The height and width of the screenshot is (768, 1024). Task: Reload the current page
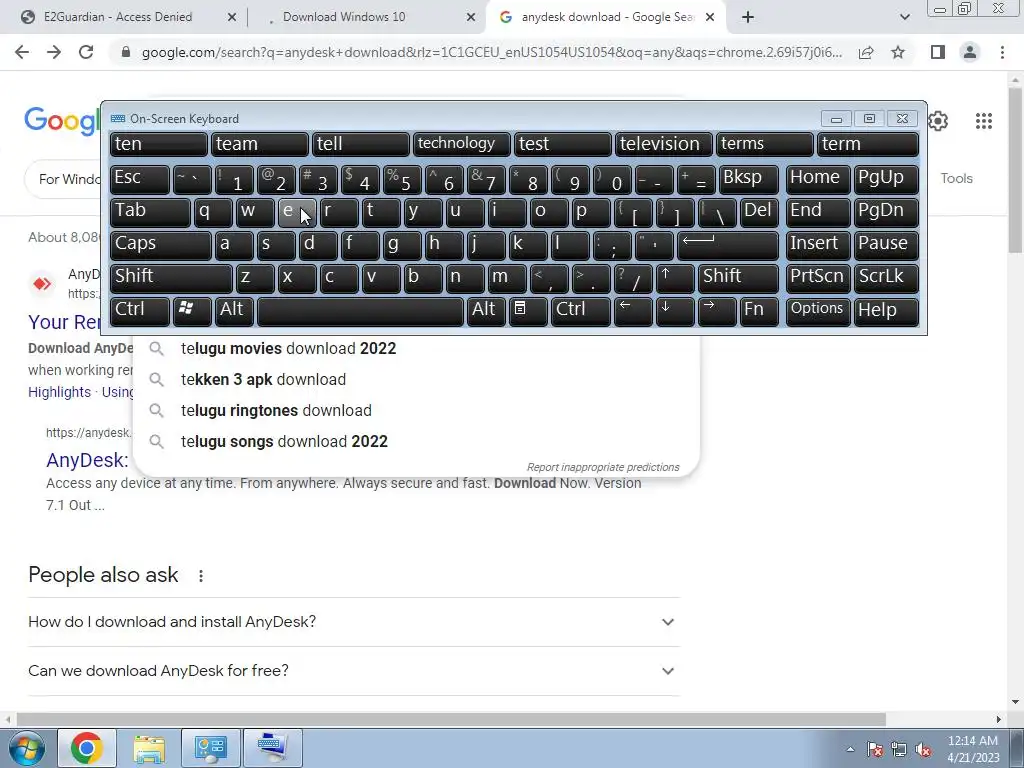(86, 52)
